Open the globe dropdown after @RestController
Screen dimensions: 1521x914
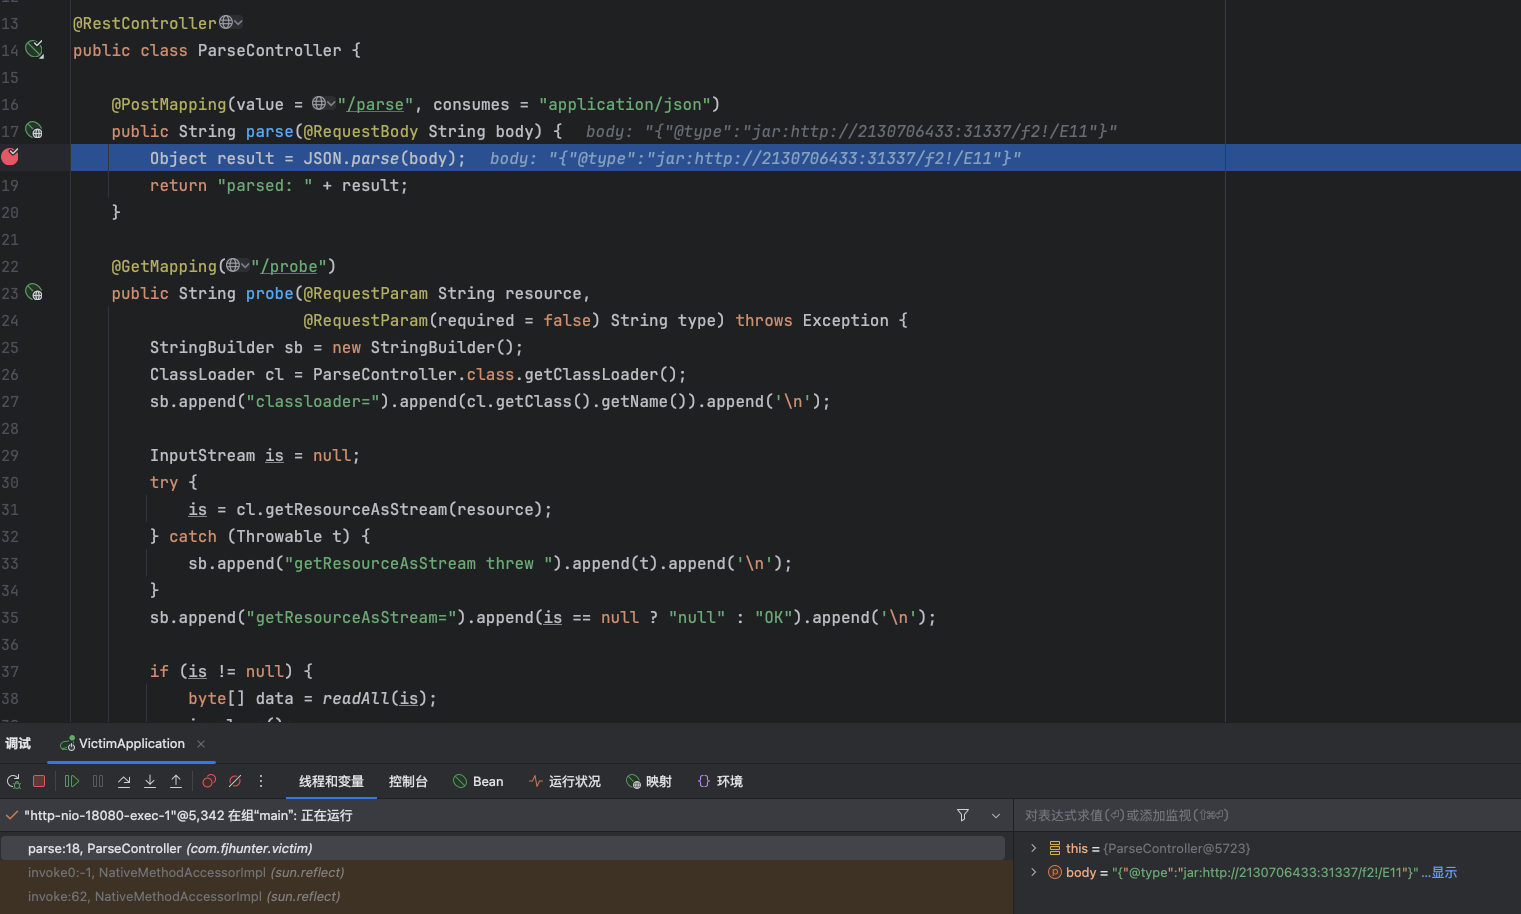(231, 22)
